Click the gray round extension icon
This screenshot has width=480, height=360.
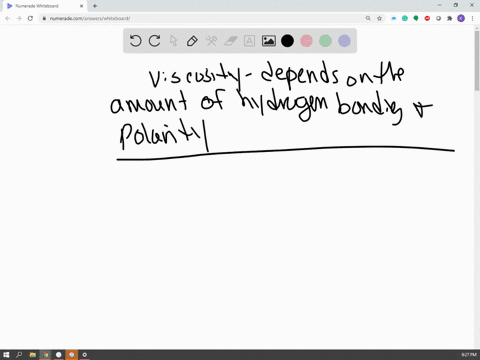tap(438, 18)
